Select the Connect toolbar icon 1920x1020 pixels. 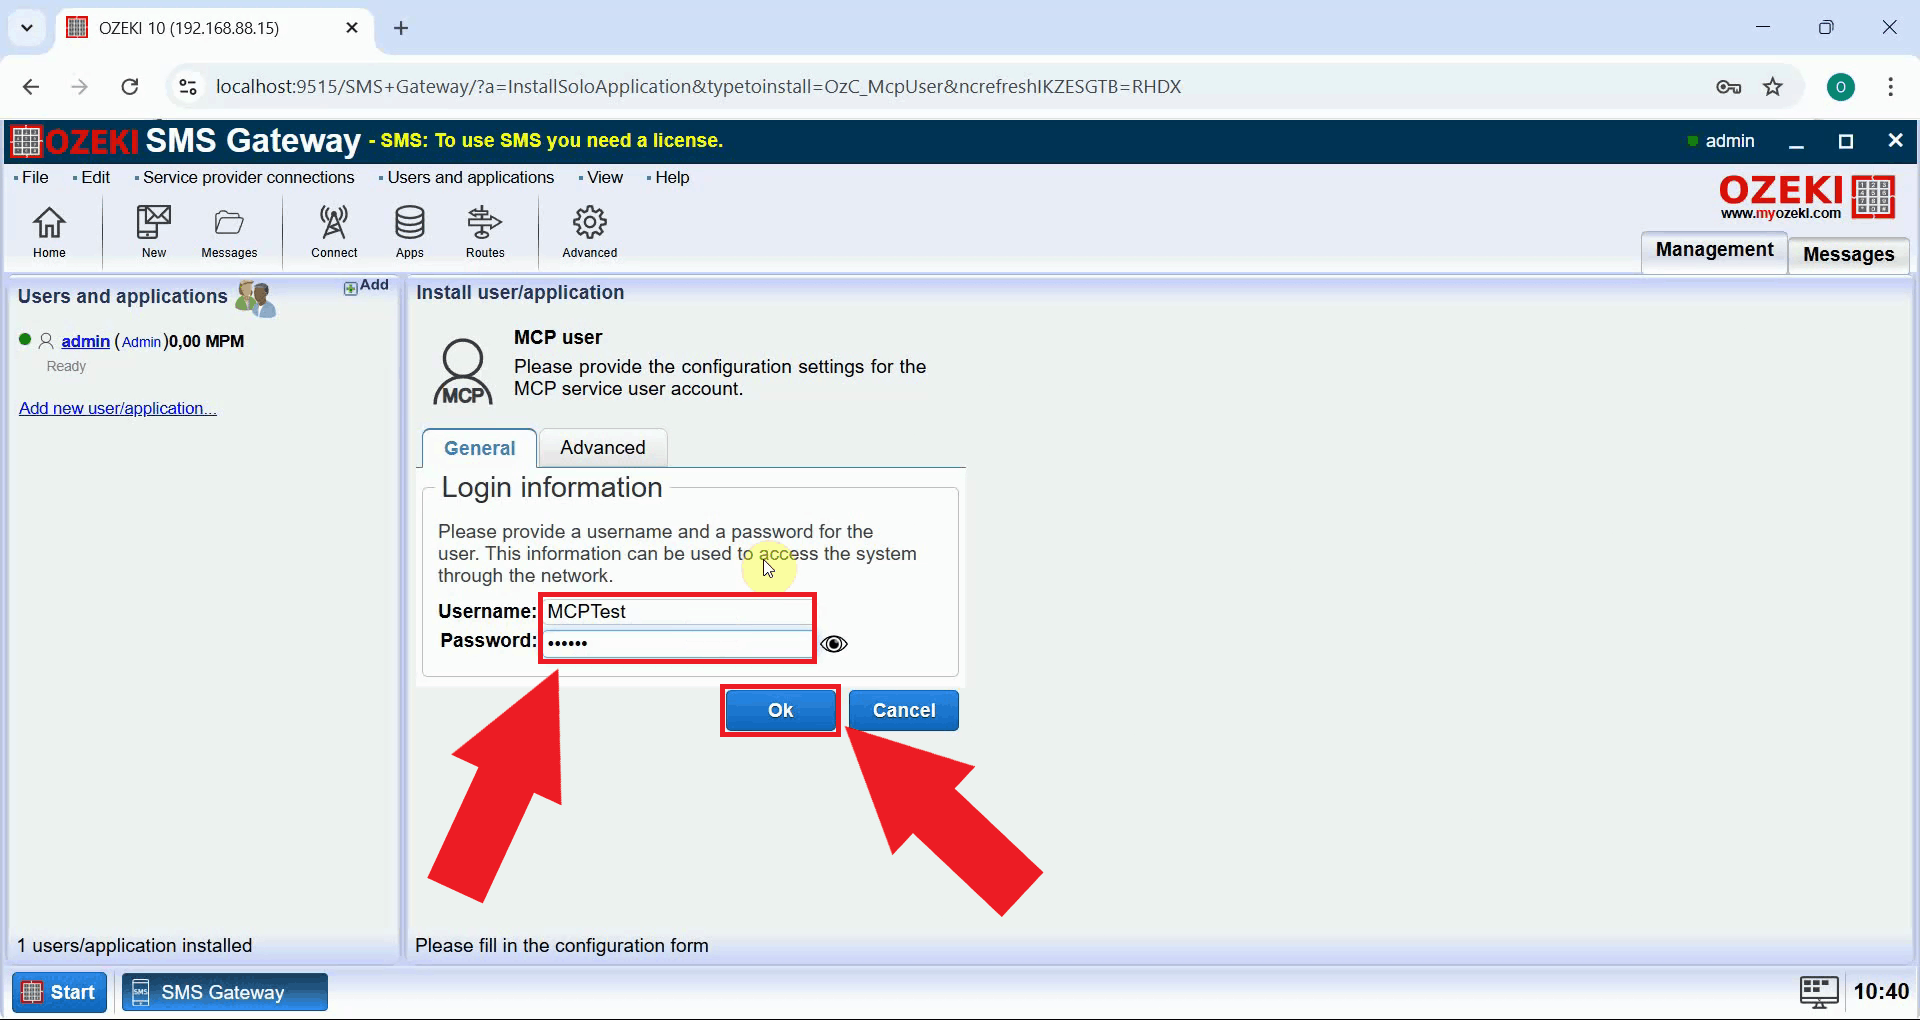coord(334,230)
